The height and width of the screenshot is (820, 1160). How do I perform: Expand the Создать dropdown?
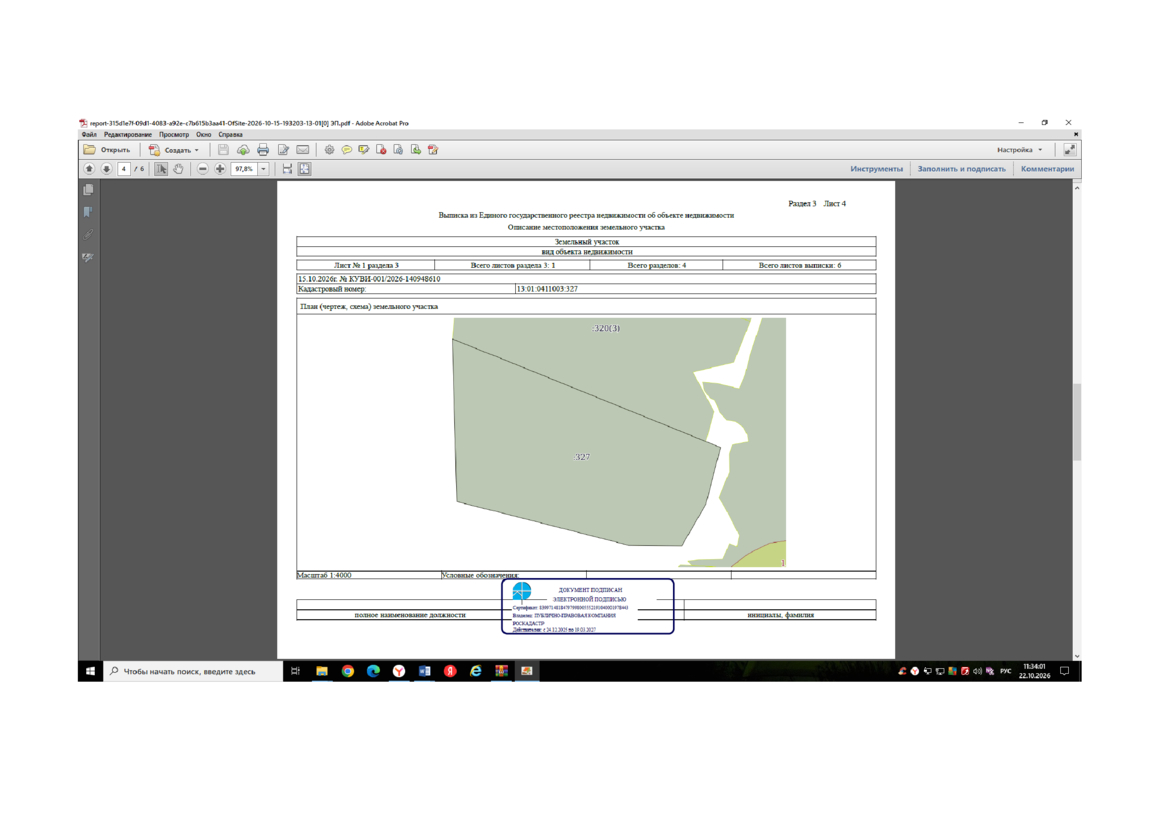(175, 149)
